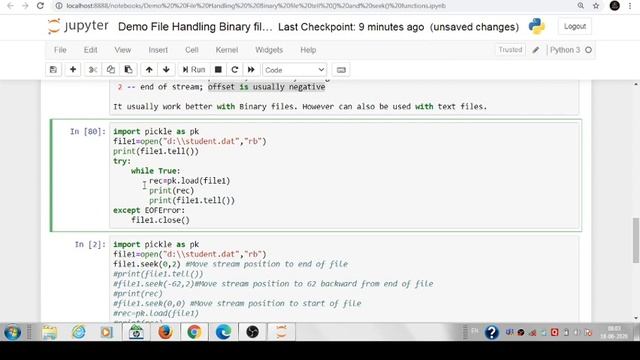
Task: Click the Logout button
Action: [x=575, y=27]
